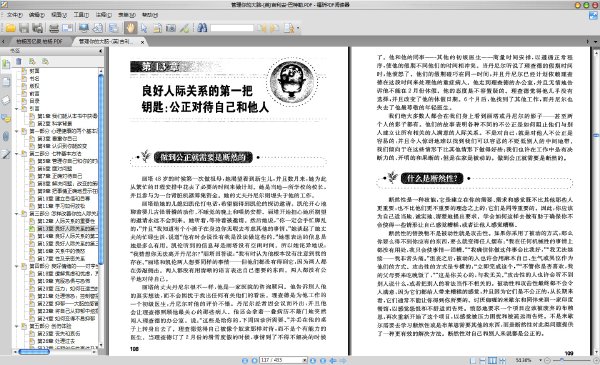The height and width of the screenshot is (365, 600).
Task: Go to first page in status bar
Action: click(245, 360)
